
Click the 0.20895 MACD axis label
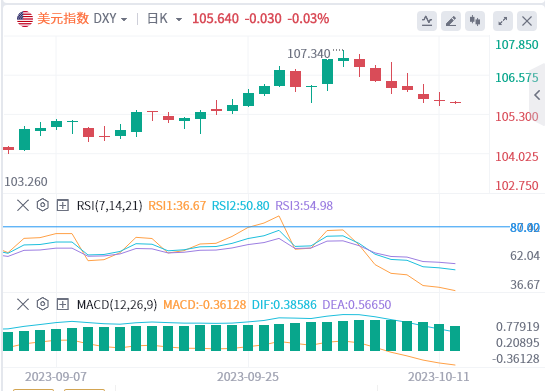[x=518, y=343]
